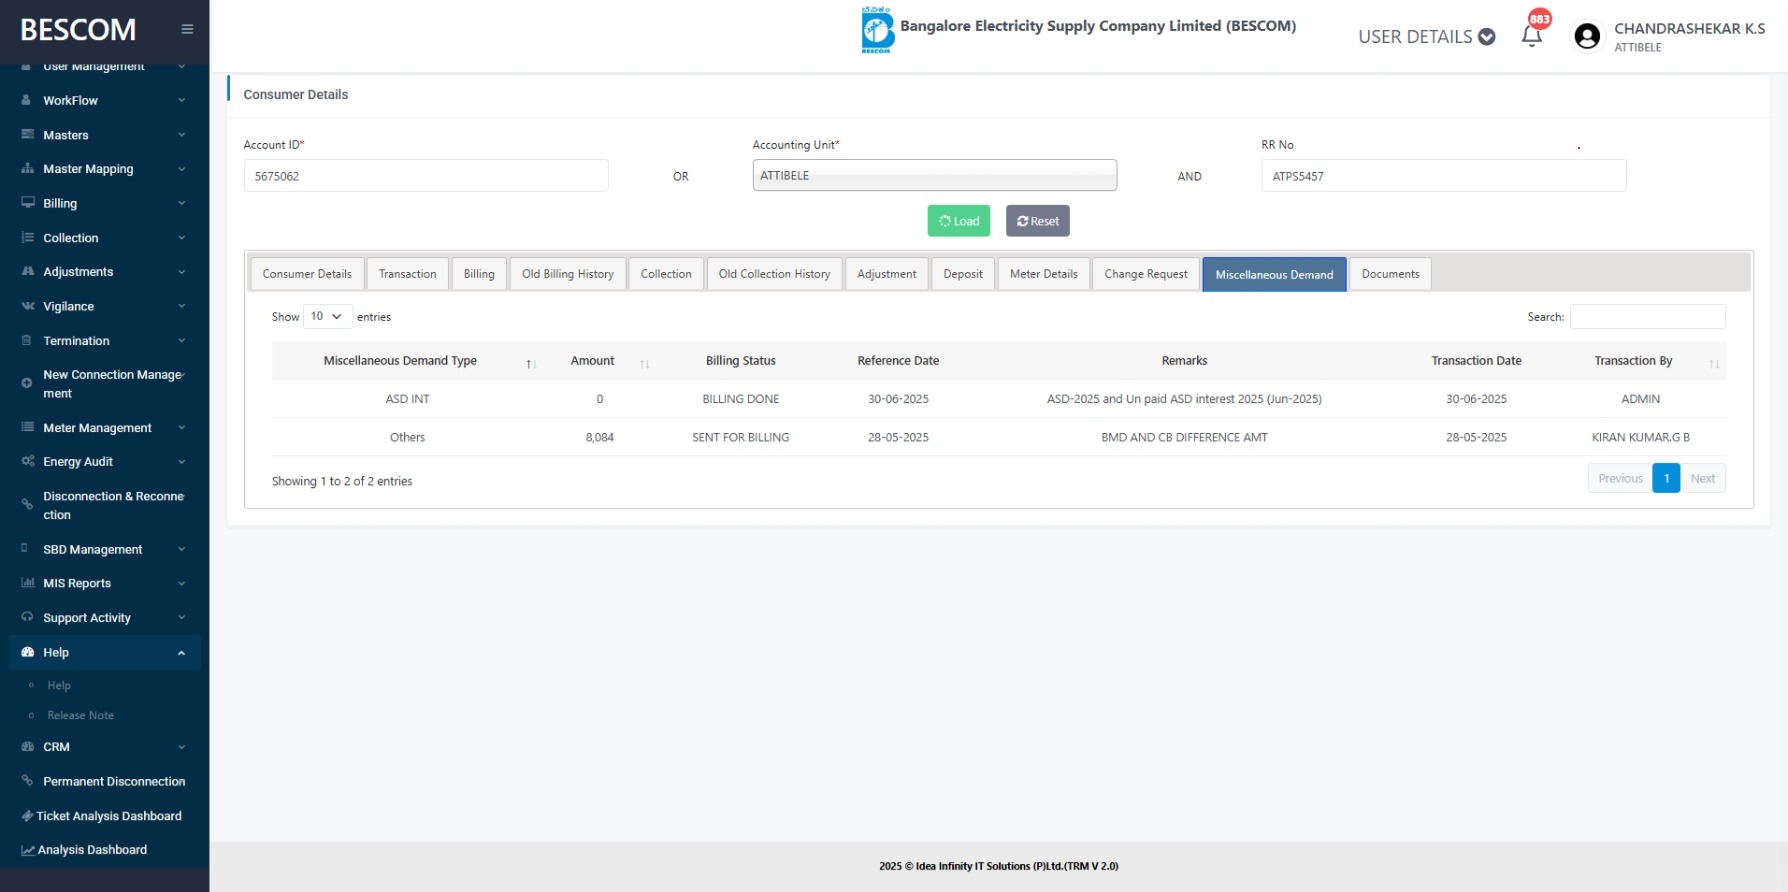Switch to the Meter Details tab
The height and width of the screenshot is (892, 1788).
(x=1043, y=274)
